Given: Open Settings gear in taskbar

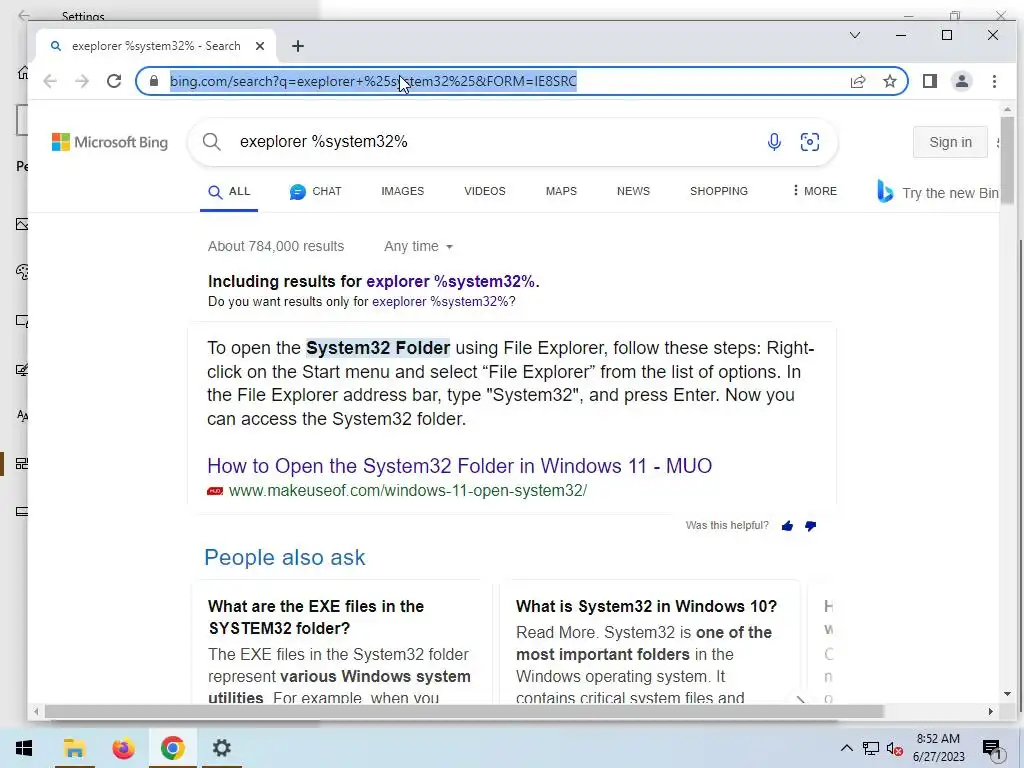Looking at the screenshot, I should 221,748.
